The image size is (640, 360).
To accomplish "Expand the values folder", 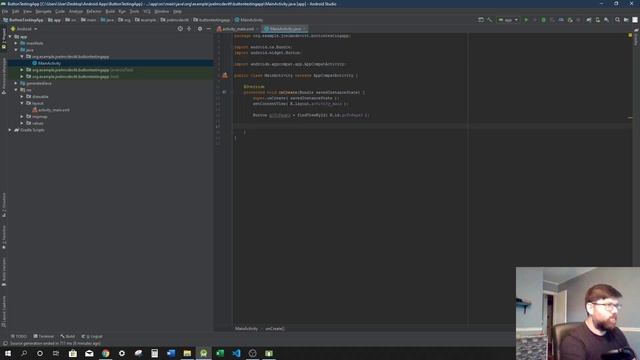I will [22, 123].
